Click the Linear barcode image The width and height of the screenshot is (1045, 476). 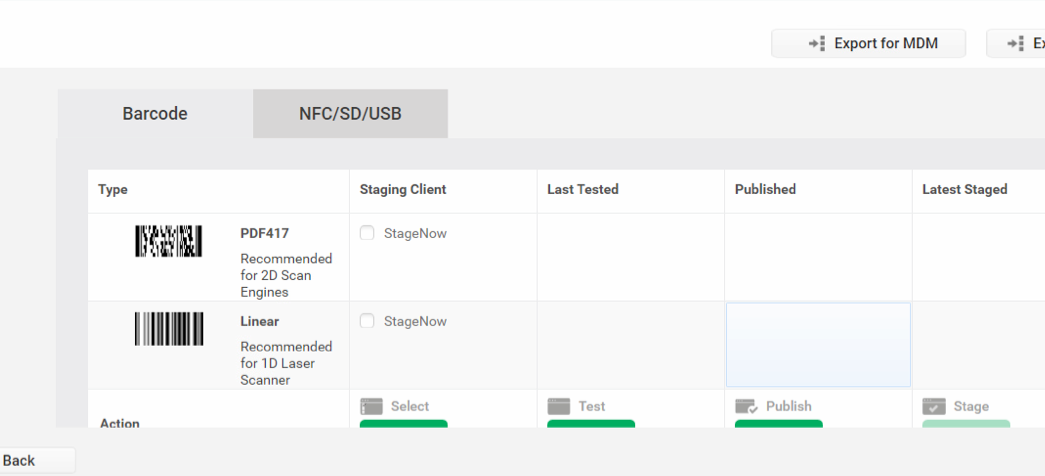coord(169,329)
